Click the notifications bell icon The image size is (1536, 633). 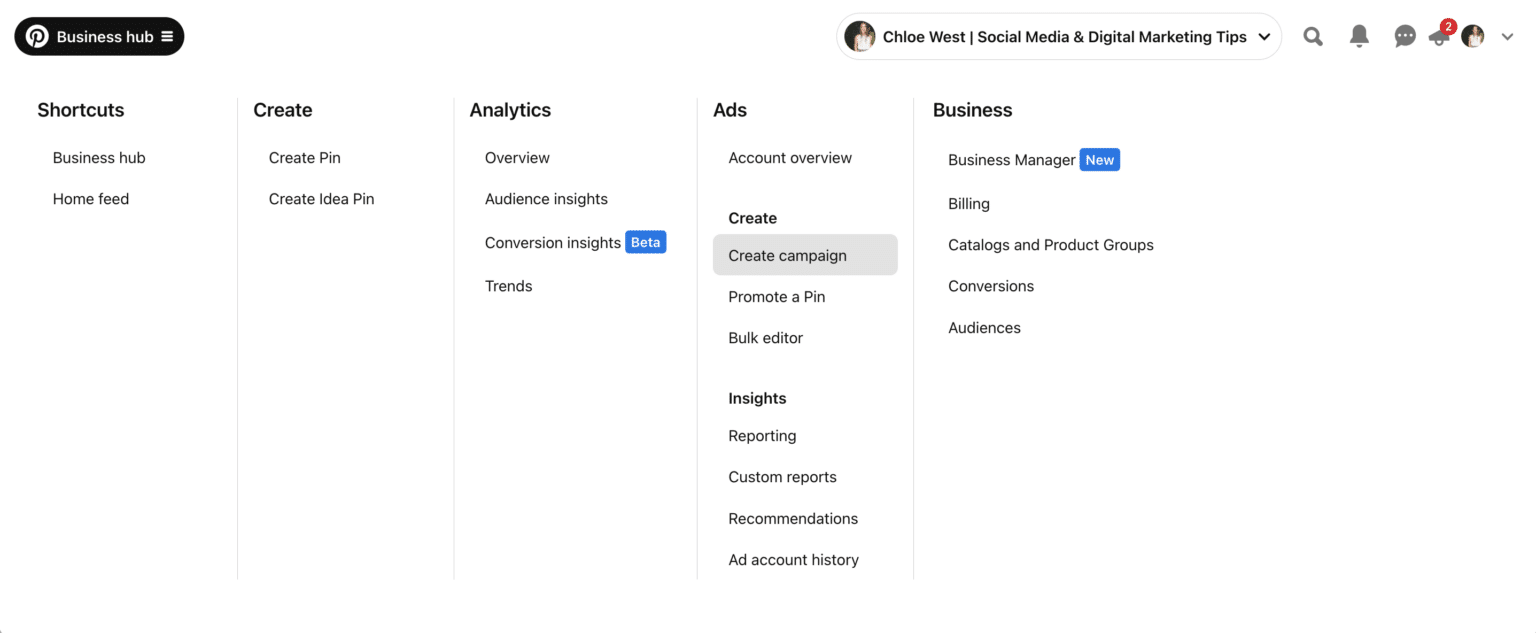point(1359,36)
